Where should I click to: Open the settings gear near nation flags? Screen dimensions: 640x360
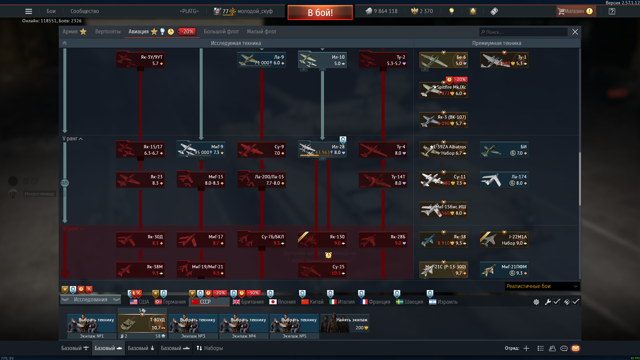click(536, 302)
